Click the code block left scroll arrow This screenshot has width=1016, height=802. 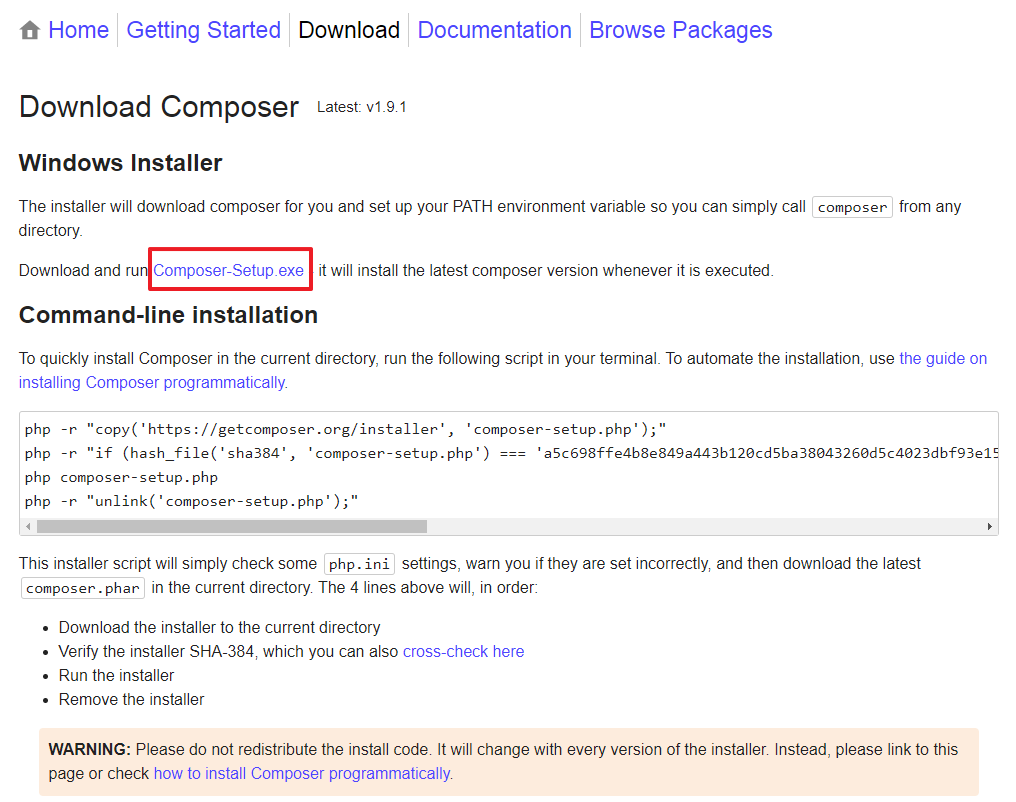coord(28,527)
